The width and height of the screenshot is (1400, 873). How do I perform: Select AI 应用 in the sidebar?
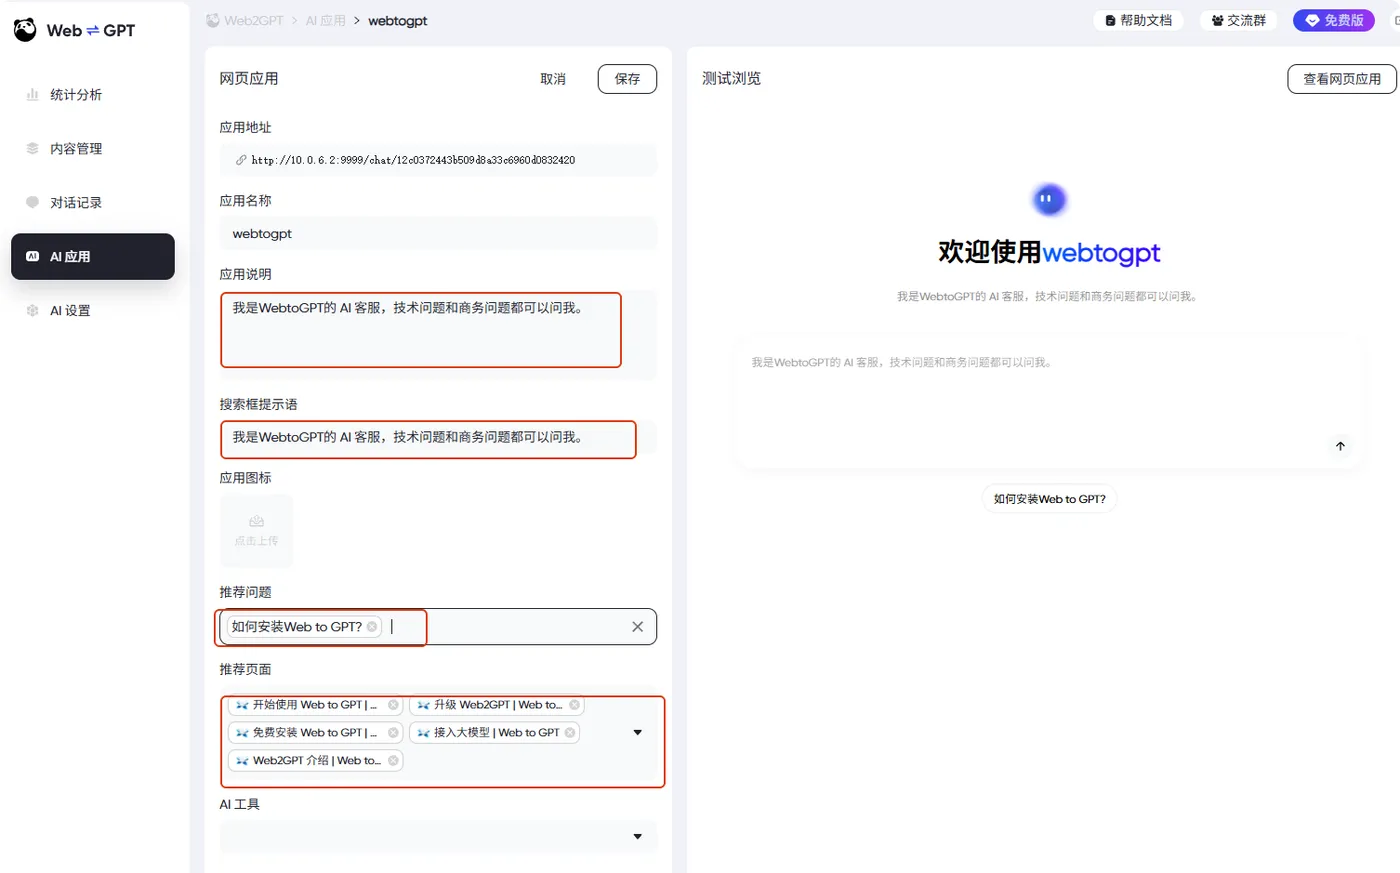click(92, 257)
